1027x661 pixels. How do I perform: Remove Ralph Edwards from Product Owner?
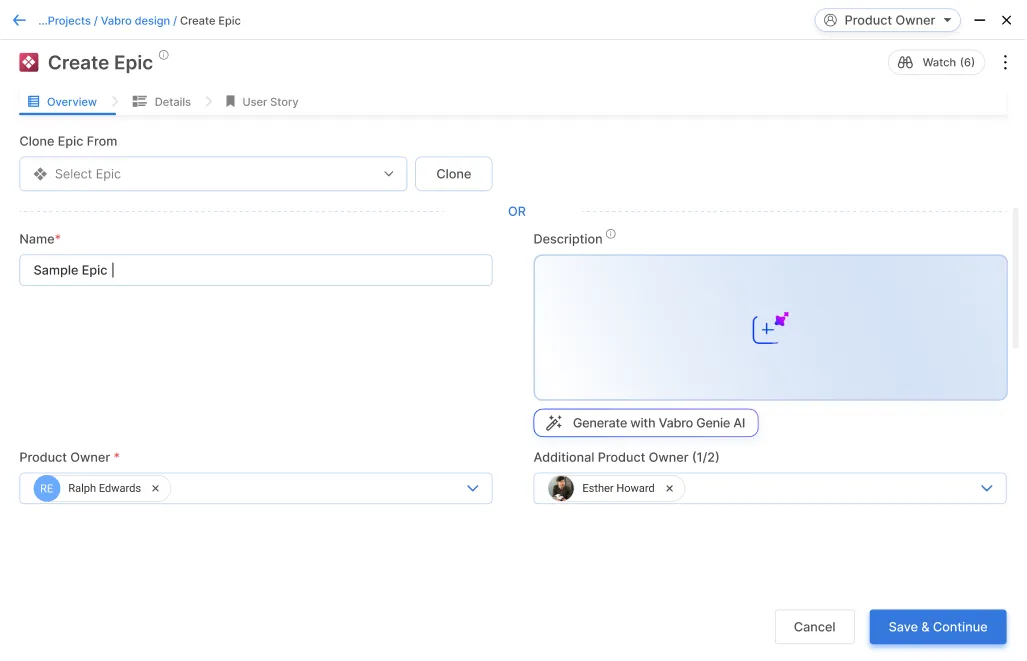pos(155,488)
